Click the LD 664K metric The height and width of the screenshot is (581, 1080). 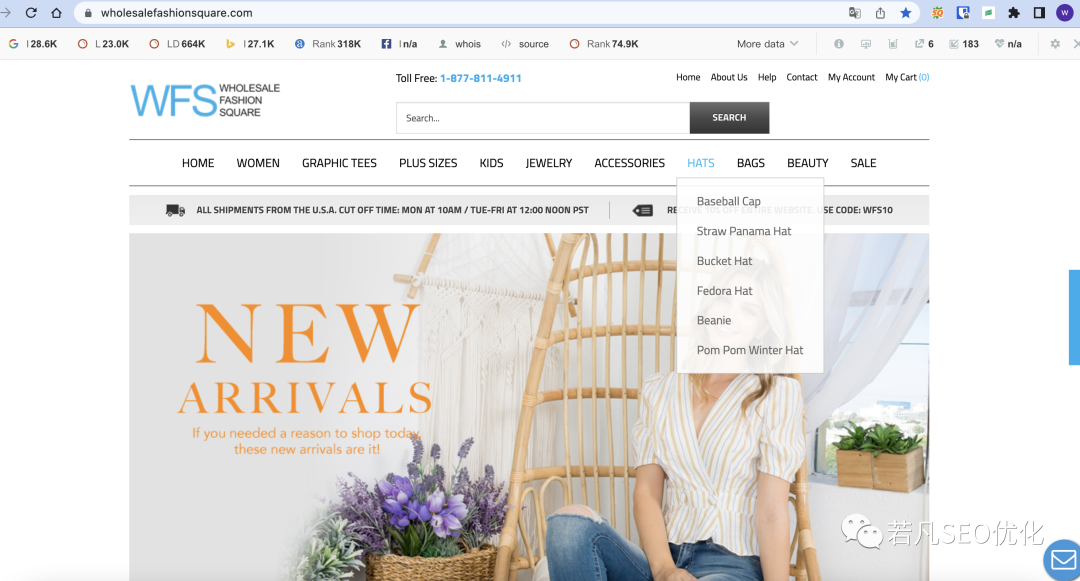tap(178, 43)
